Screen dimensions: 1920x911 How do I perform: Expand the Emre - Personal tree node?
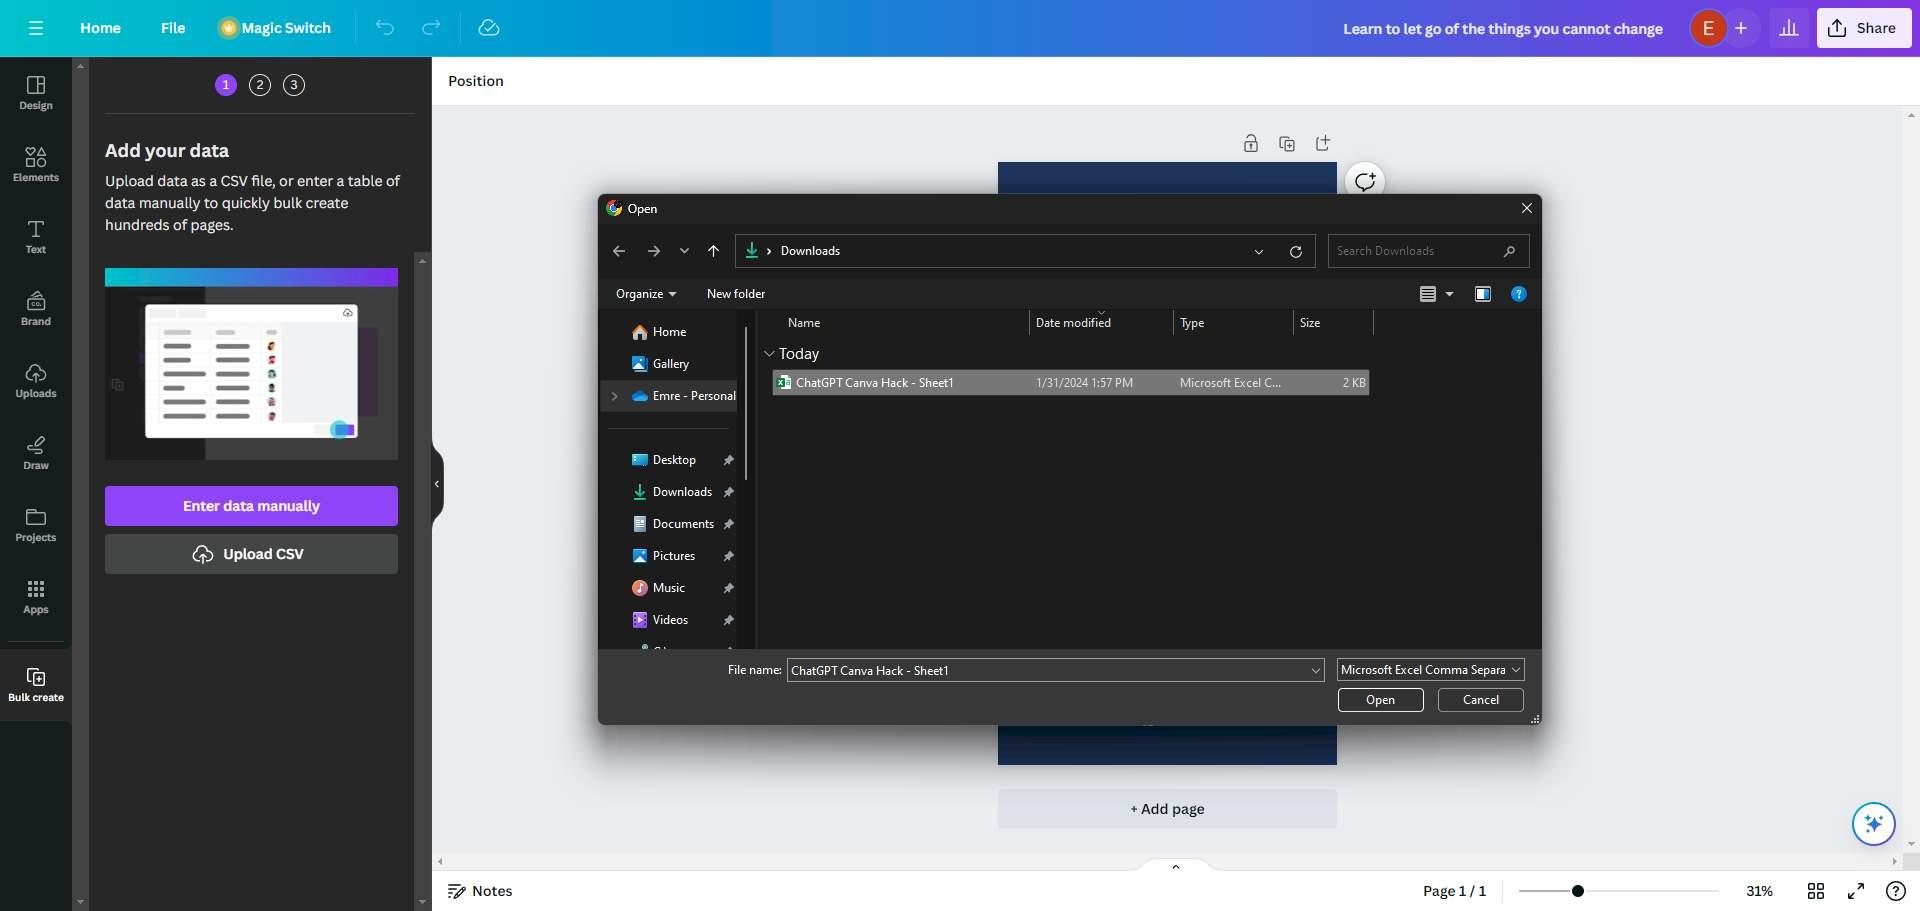point(614,396)
